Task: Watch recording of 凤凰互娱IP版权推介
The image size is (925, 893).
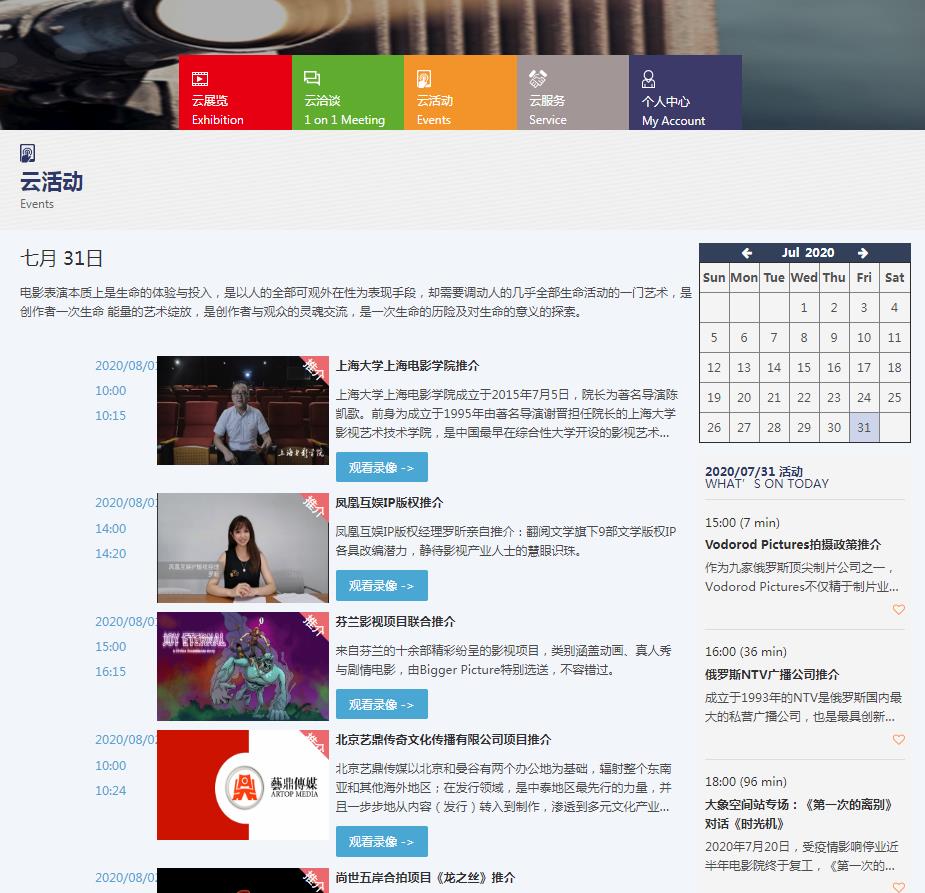Action: pyautogui.click(x=381, y=585)
